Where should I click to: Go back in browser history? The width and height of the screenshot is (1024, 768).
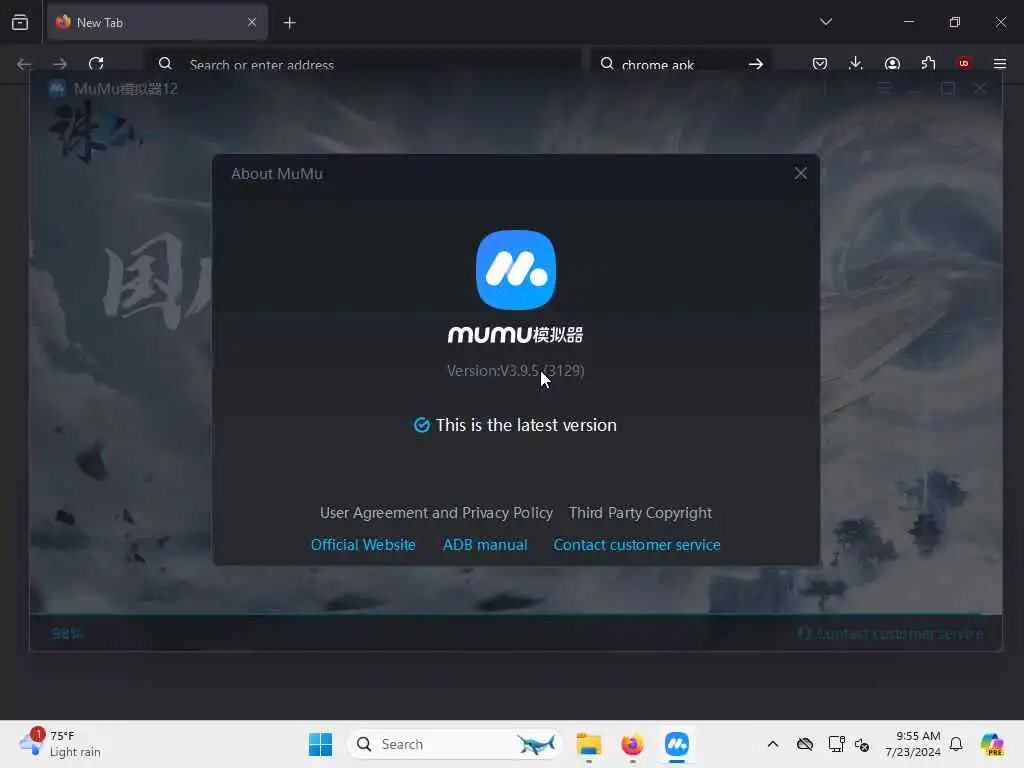[24, 64]
